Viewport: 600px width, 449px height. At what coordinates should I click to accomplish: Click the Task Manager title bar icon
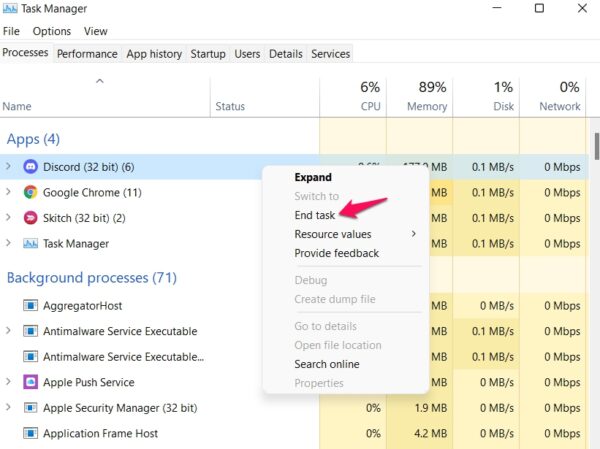point(10,8)
